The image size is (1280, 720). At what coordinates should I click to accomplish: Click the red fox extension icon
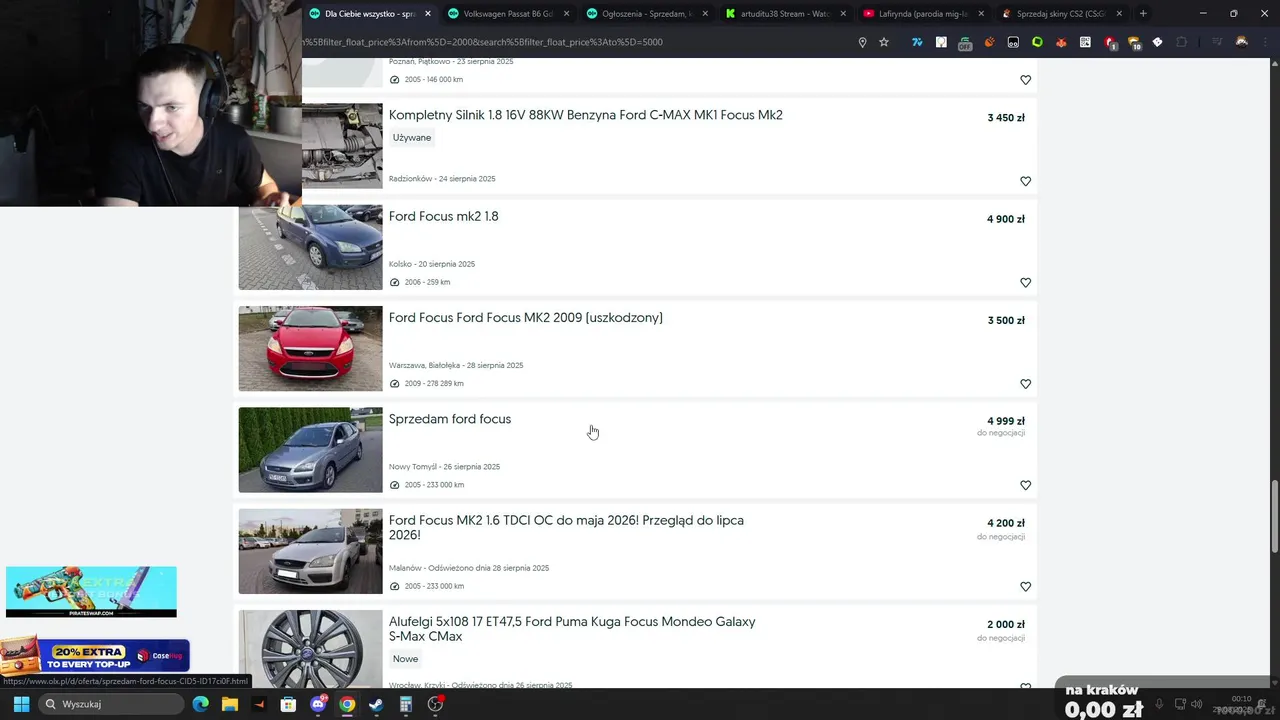[1061, 42]
